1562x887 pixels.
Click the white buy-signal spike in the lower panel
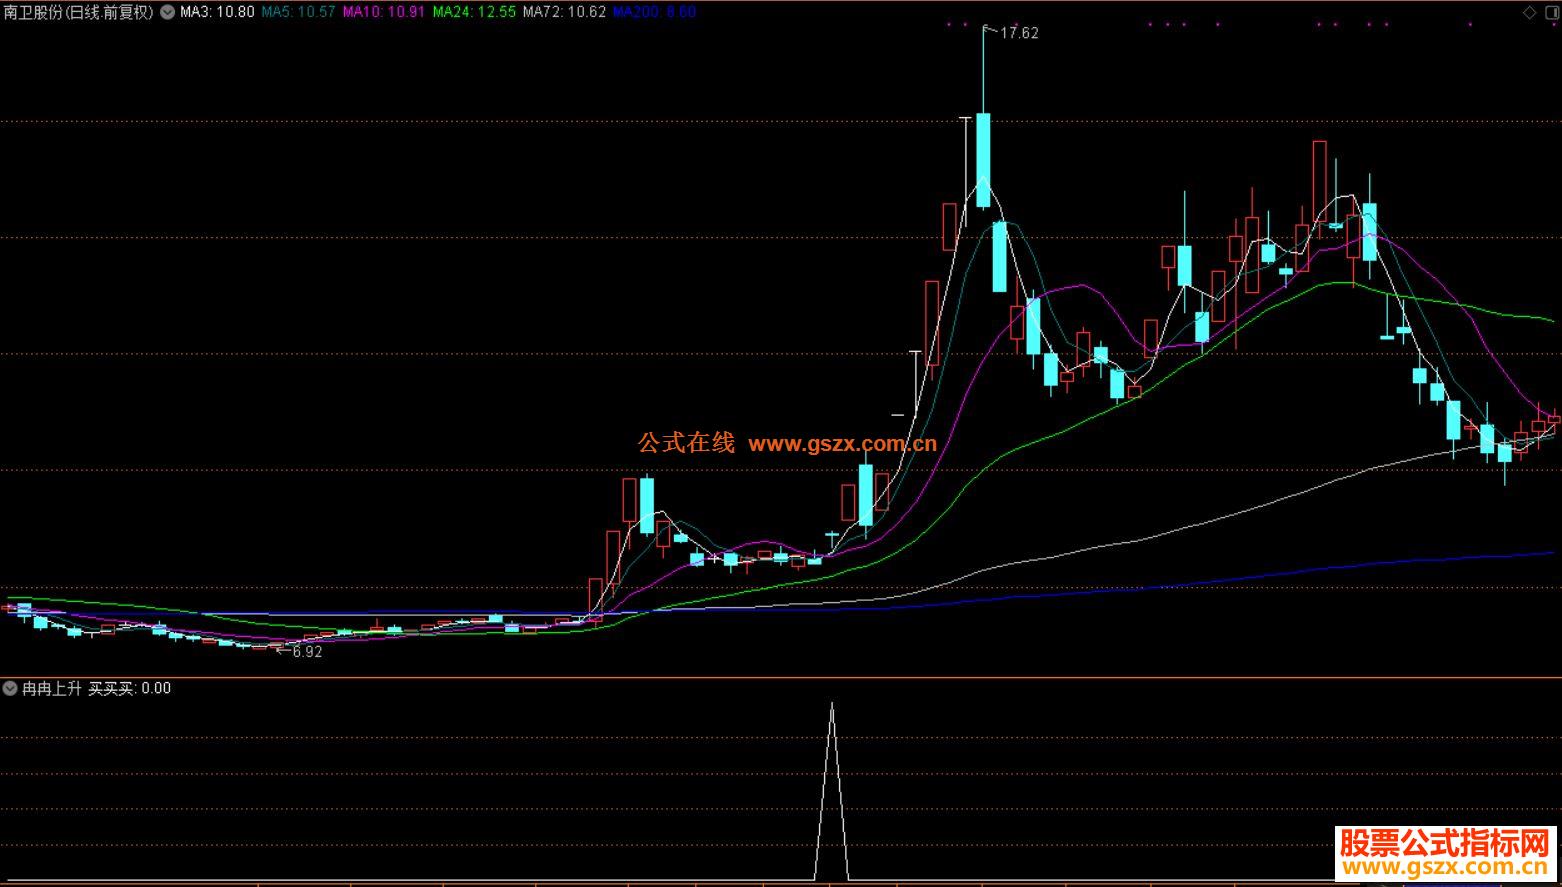[x=831, y=790]
